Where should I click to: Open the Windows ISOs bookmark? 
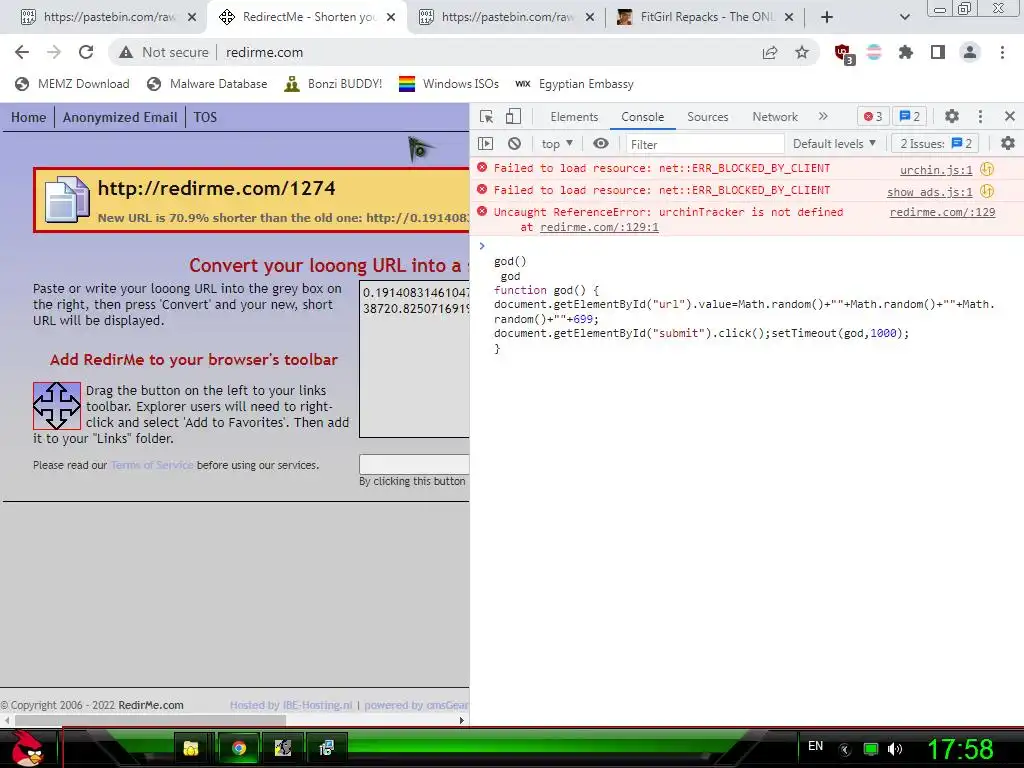point(449,84)
